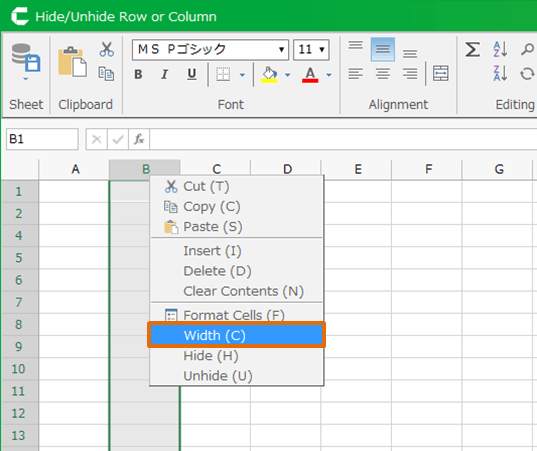Click the Cut scissors icon in the ribbon
This screenshot has width=537, height=451.
(107, 49)
